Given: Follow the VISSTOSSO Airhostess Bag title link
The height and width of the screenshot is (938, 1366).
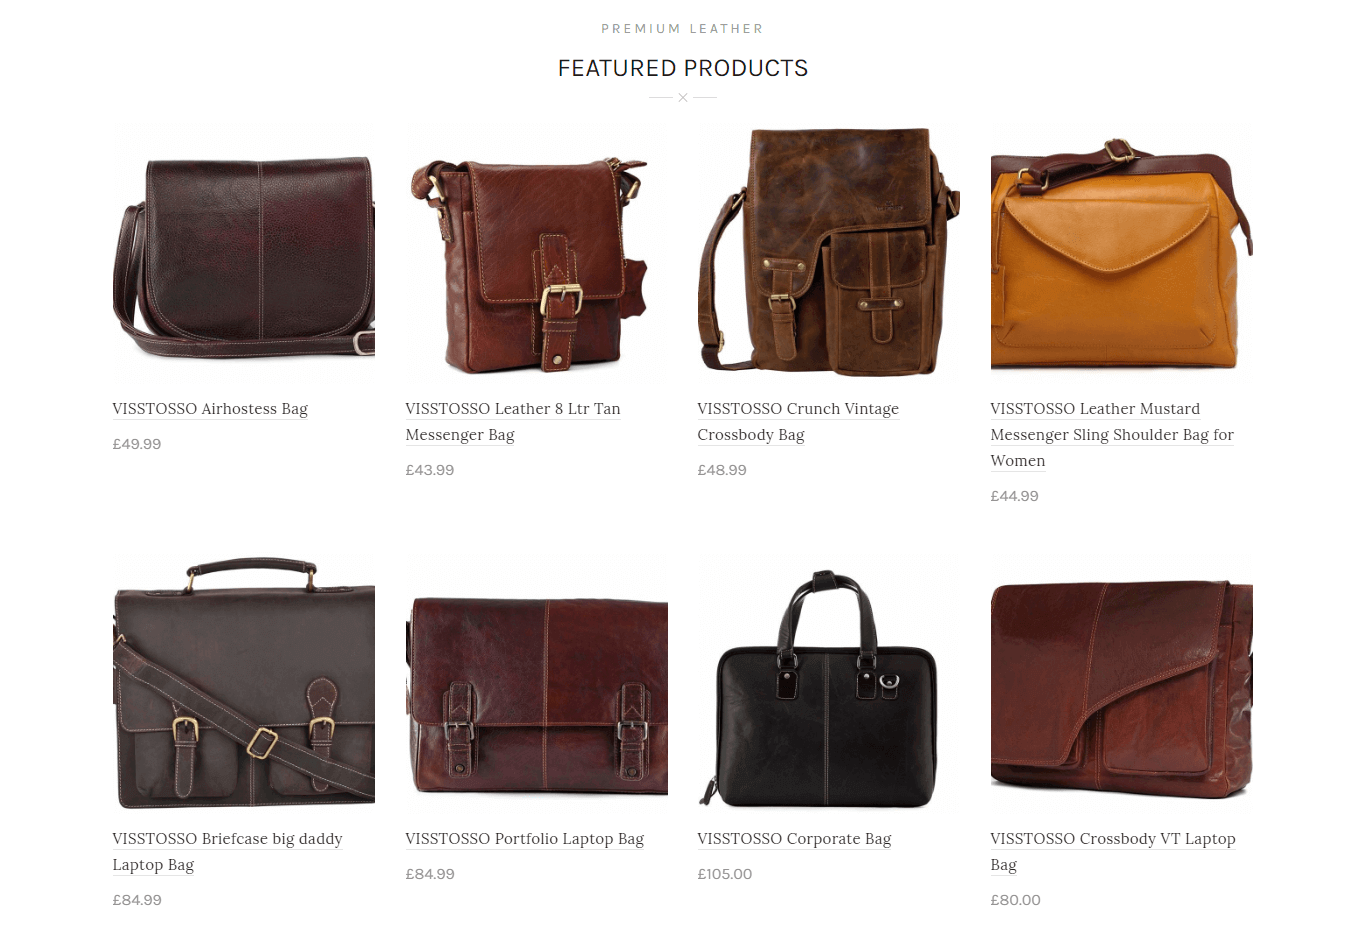Looking at the screenshot, I should (210, 409).
